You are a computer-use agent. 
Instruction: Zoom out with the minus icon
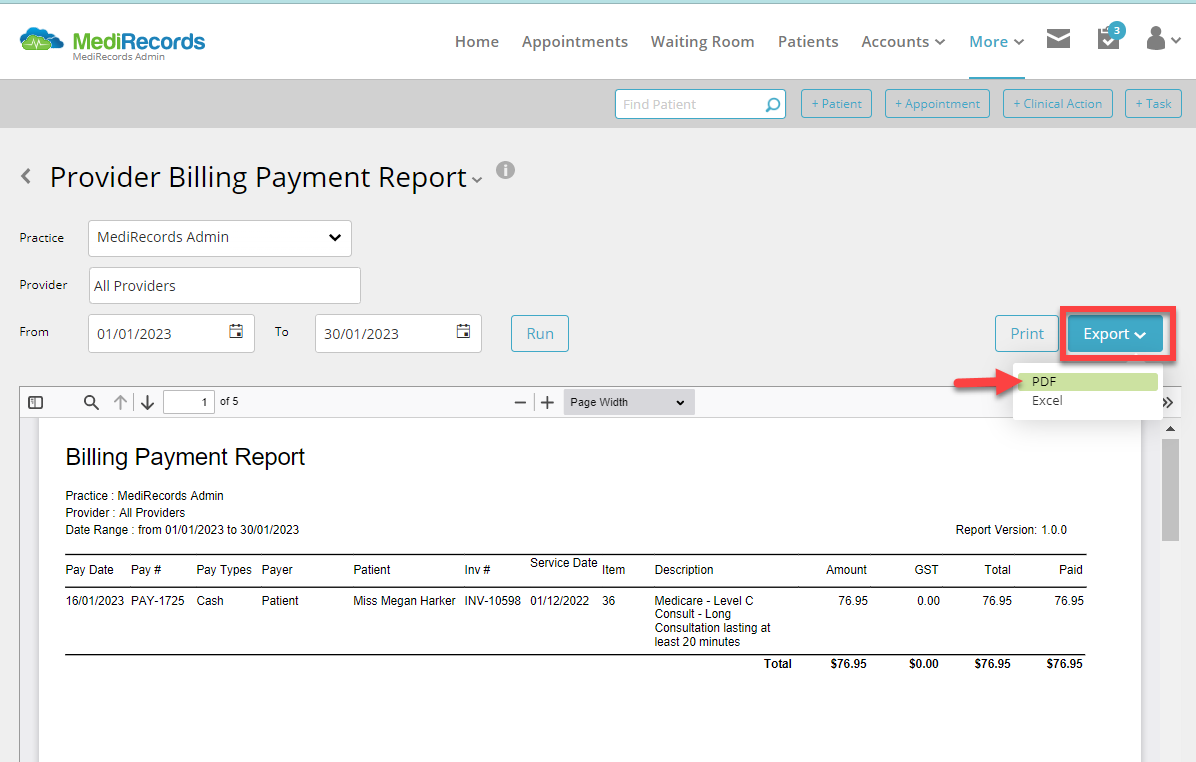tap(520, 402)
